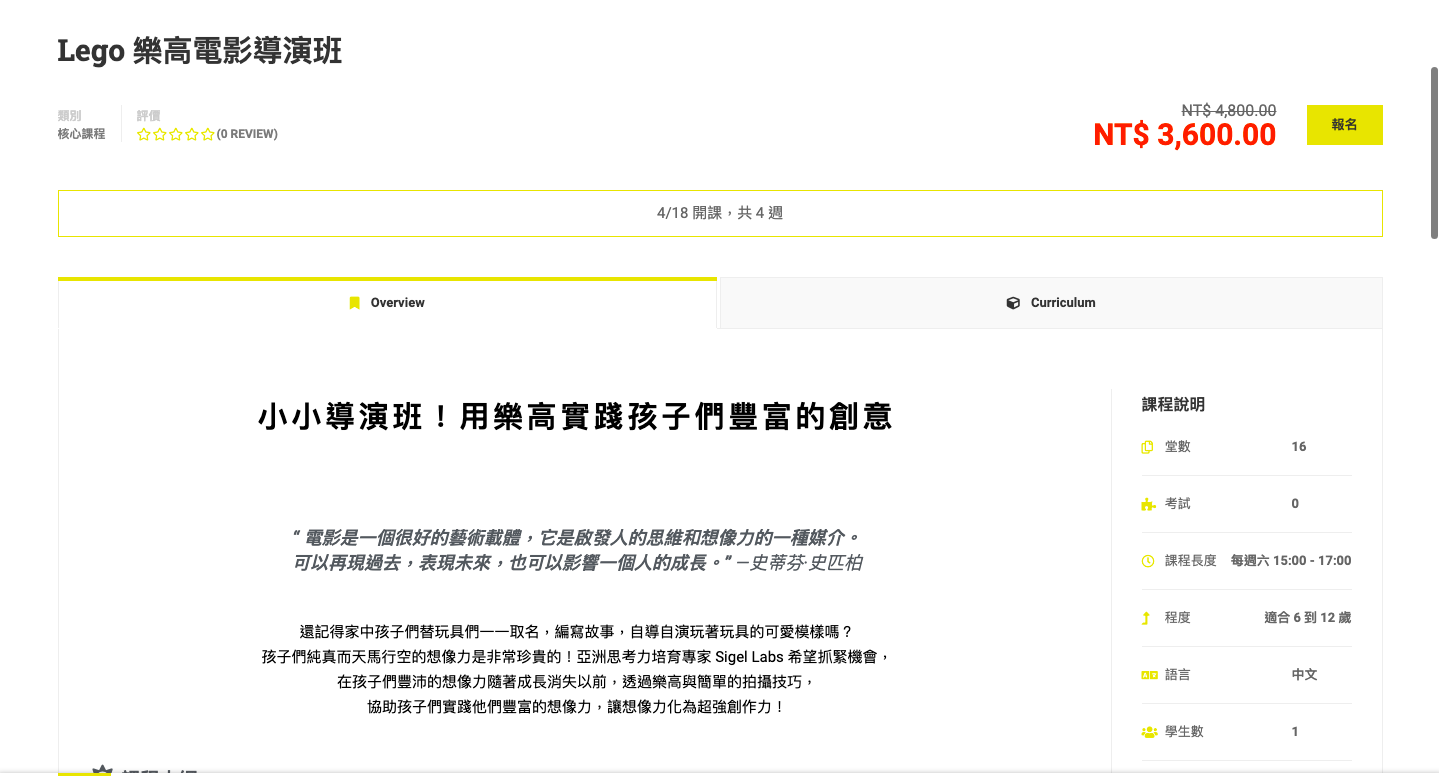This screenshot has height=778, width=1439.
Task: Click the paragraph line mentioning Sigel Labs
Action: [575, 657]
